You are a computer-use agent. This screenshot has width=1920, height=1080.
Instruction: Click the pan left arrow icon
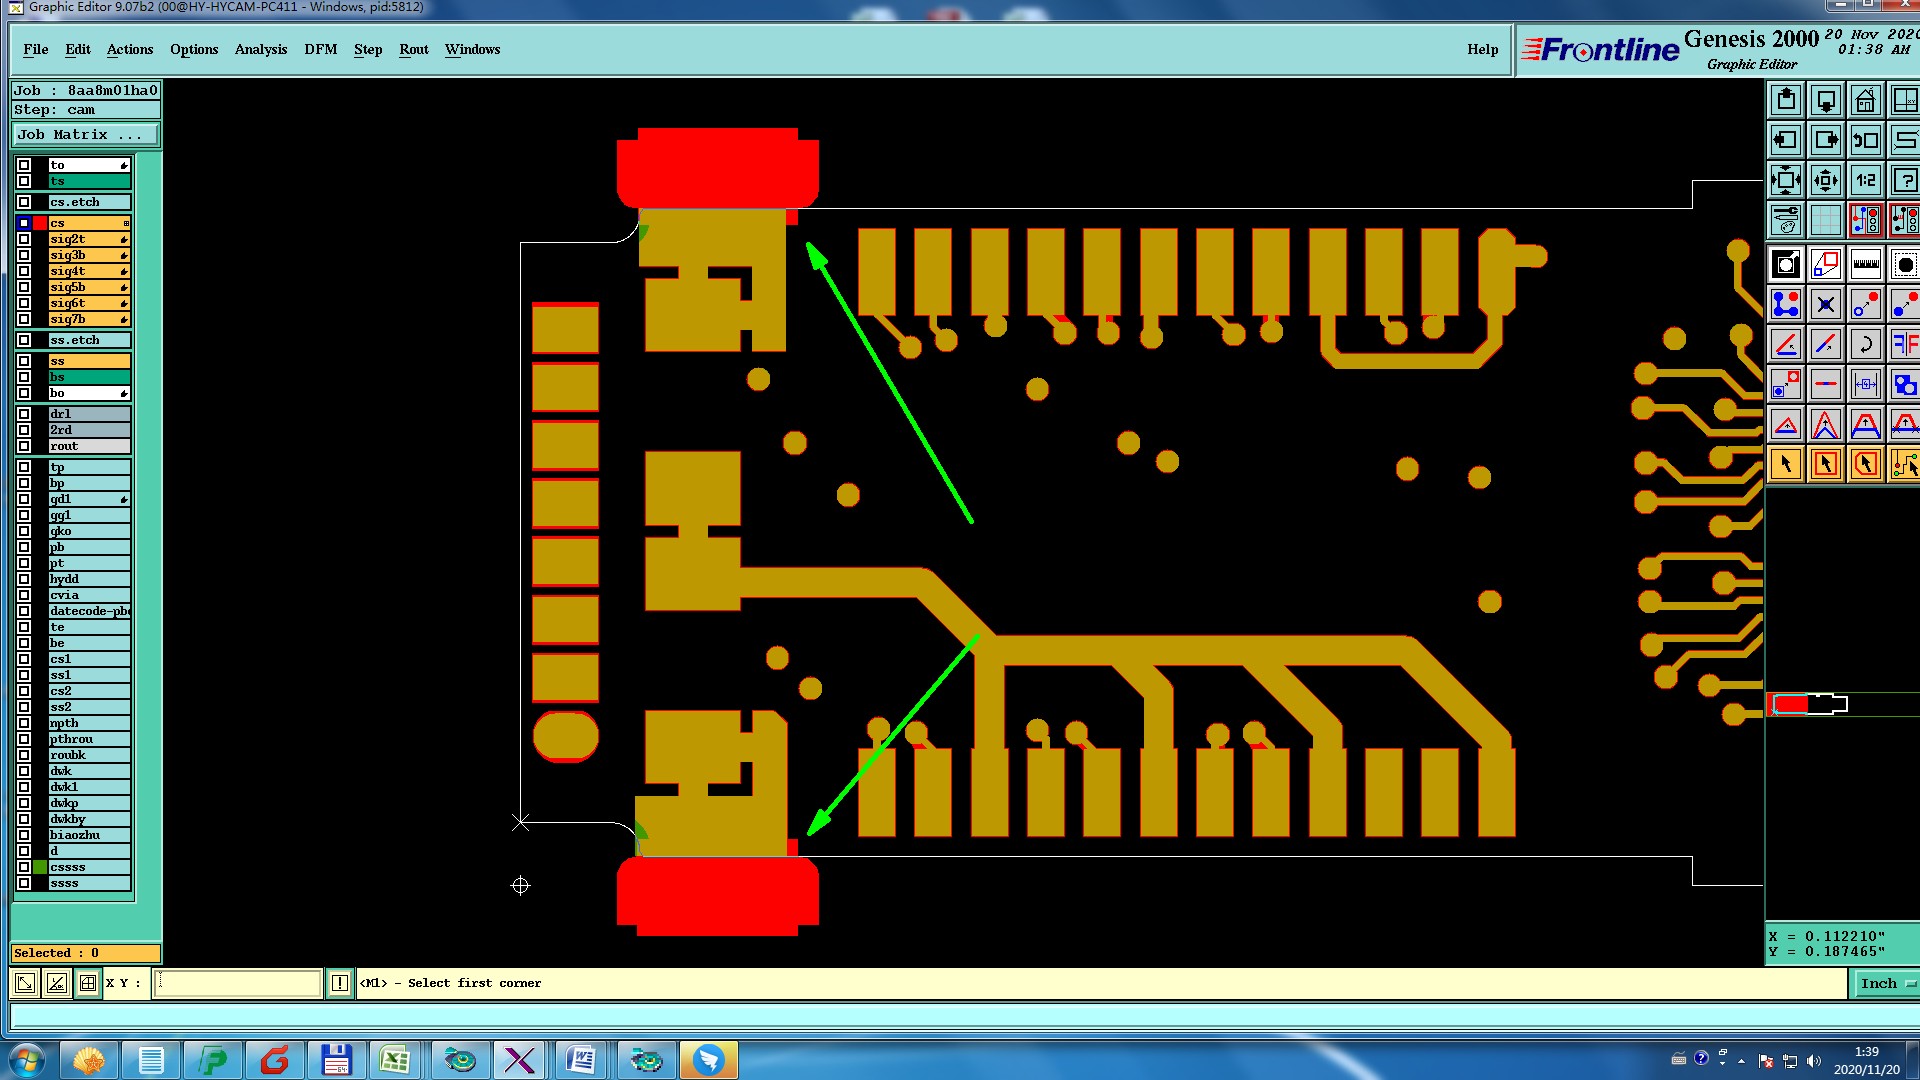1785,140
